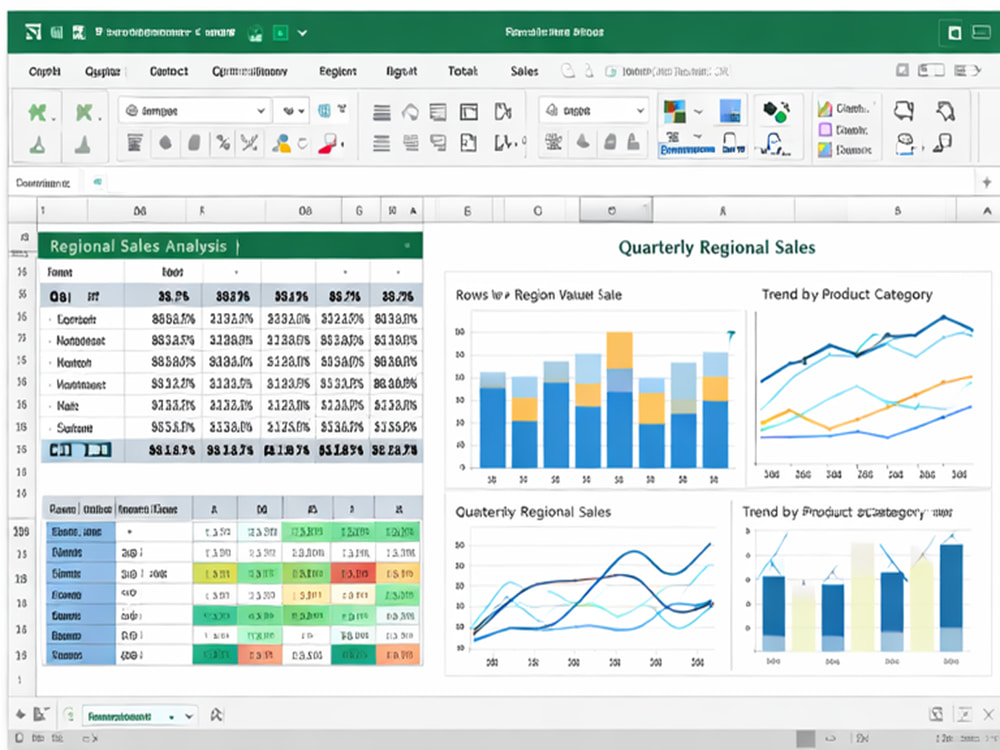Click the small icon beside the name box
Viewport: 1000px width, 750px height.
point(98,182)
